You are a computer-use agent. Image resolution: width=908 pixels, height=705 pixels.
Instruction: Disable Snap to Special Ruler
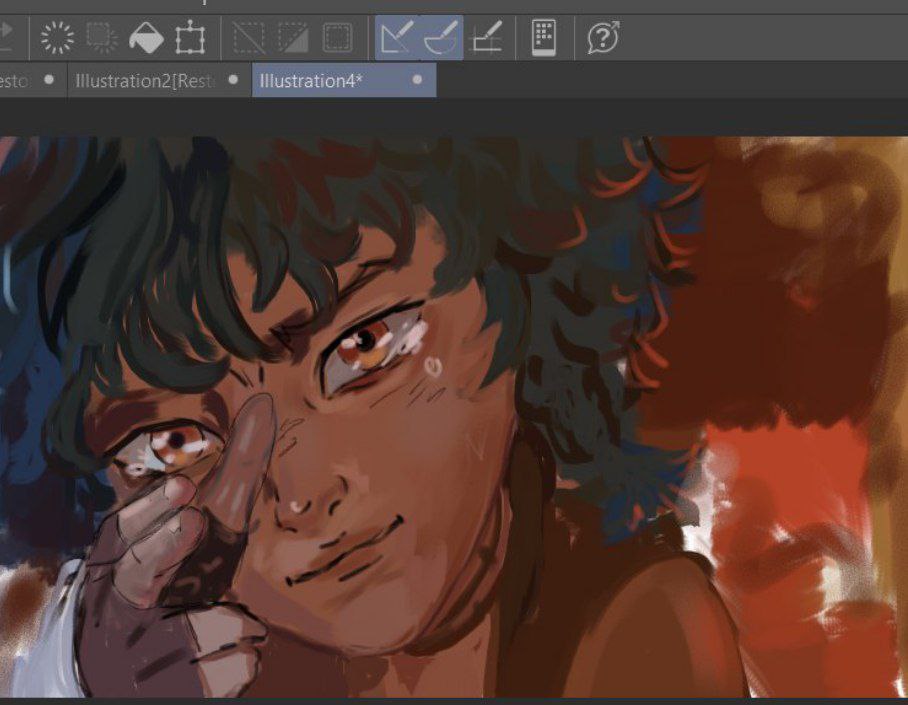(x=440, y=39)
